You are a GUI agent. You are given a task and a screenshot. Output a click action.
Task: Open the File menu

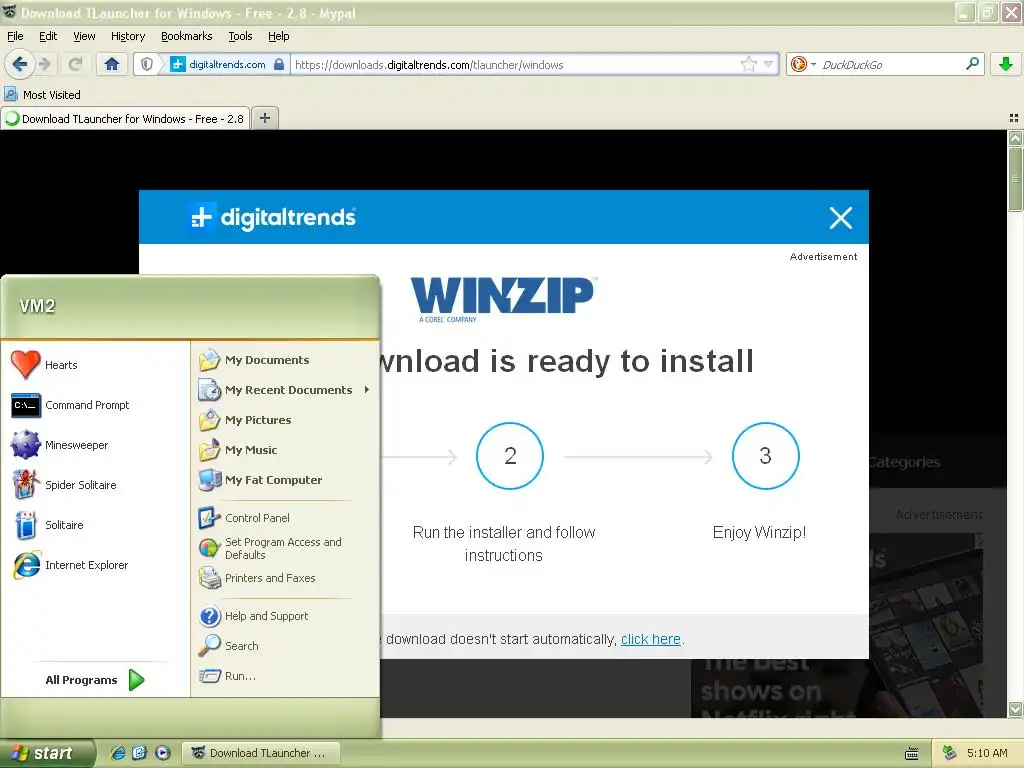[15, 36]
